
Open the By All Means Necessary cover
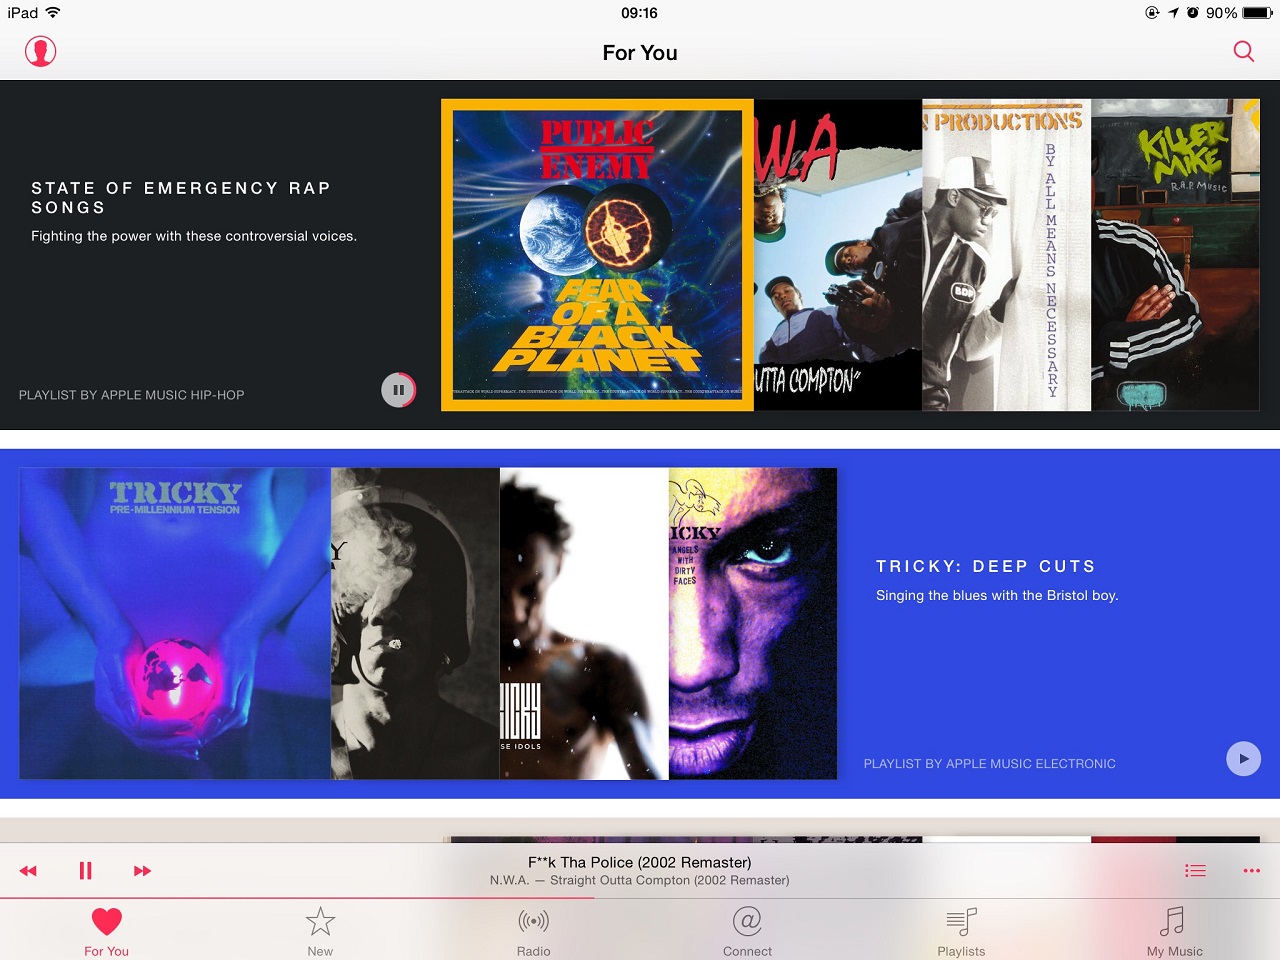pyautogui.click(x=1006, y=254)
